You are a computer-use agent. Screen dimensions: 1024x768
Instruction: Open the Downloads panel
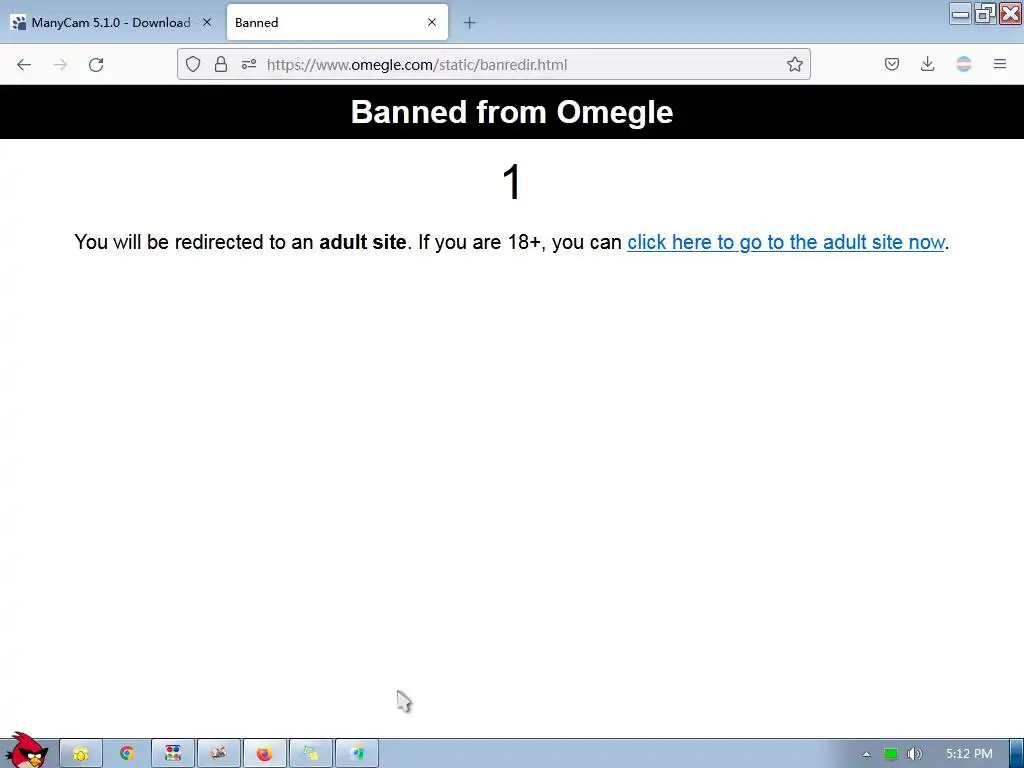tap(927, 64)
